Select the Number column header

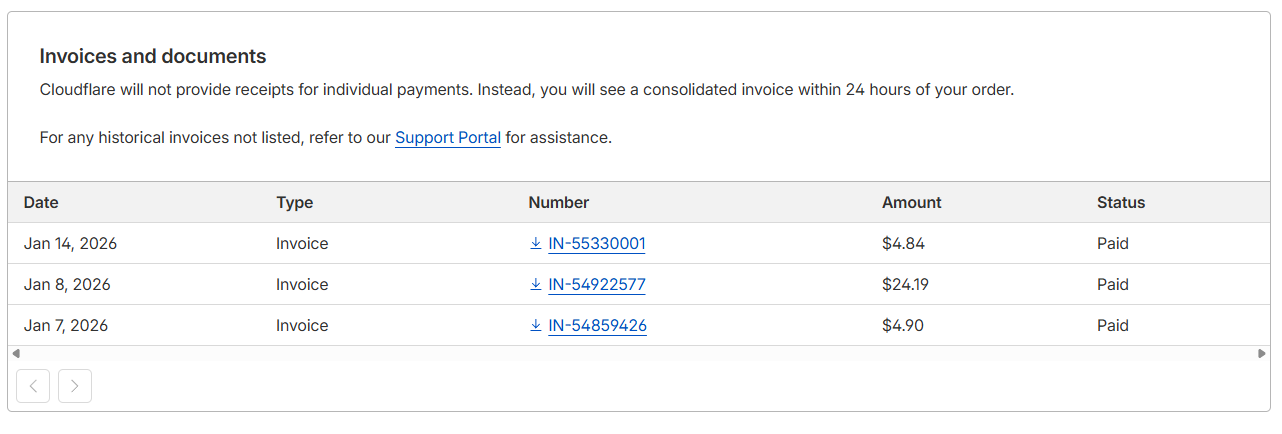coord(558,202)
